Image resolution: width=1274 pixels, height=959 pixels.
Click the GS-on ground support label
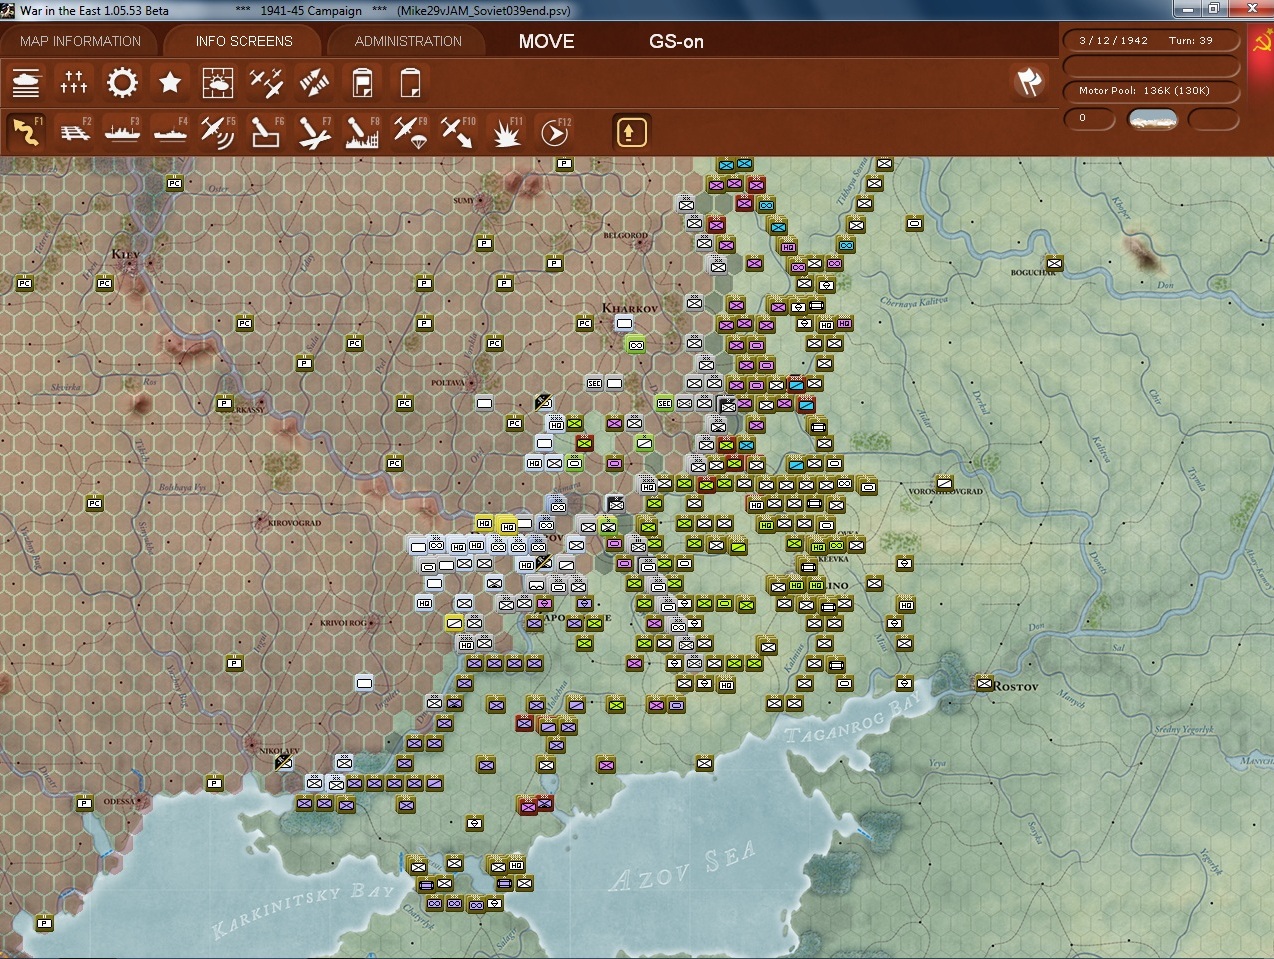coord(677,41)
